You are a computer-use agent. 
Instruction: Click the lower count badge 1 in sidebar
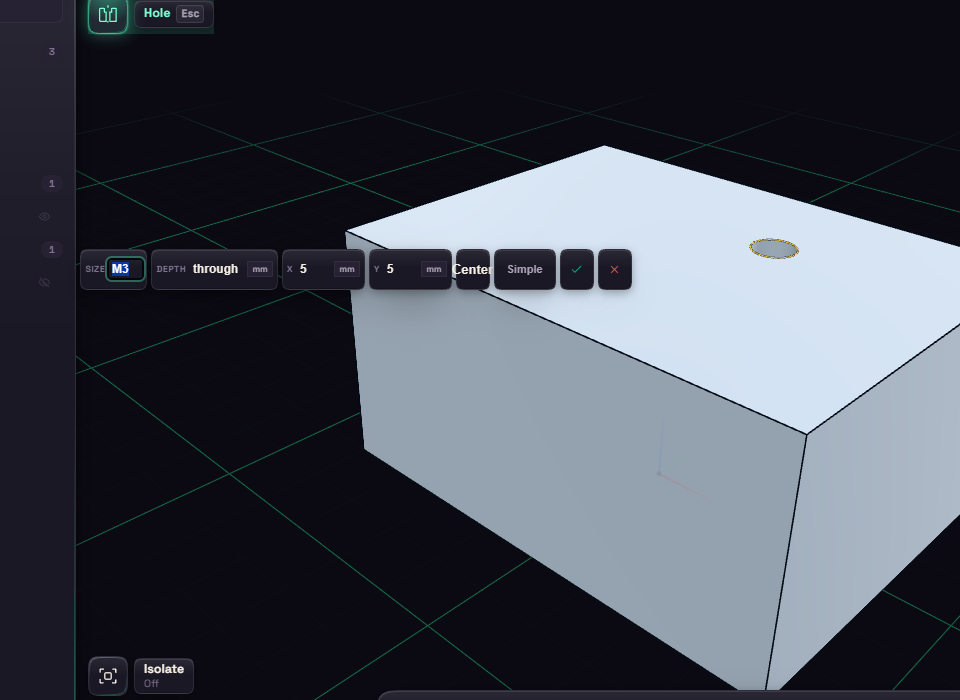click(52, 249)
